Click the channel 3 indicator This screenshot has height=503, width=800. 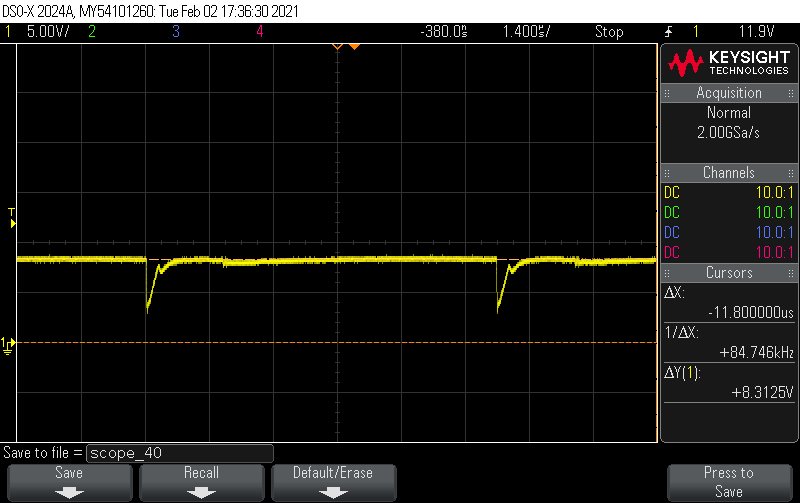pos(176,32)
